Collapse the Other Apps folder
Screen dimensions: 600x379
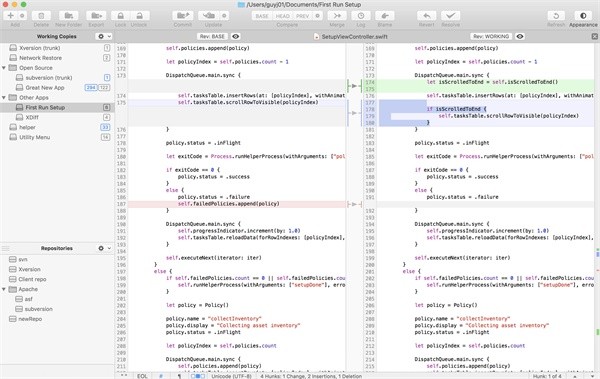[x=4, y=98]
